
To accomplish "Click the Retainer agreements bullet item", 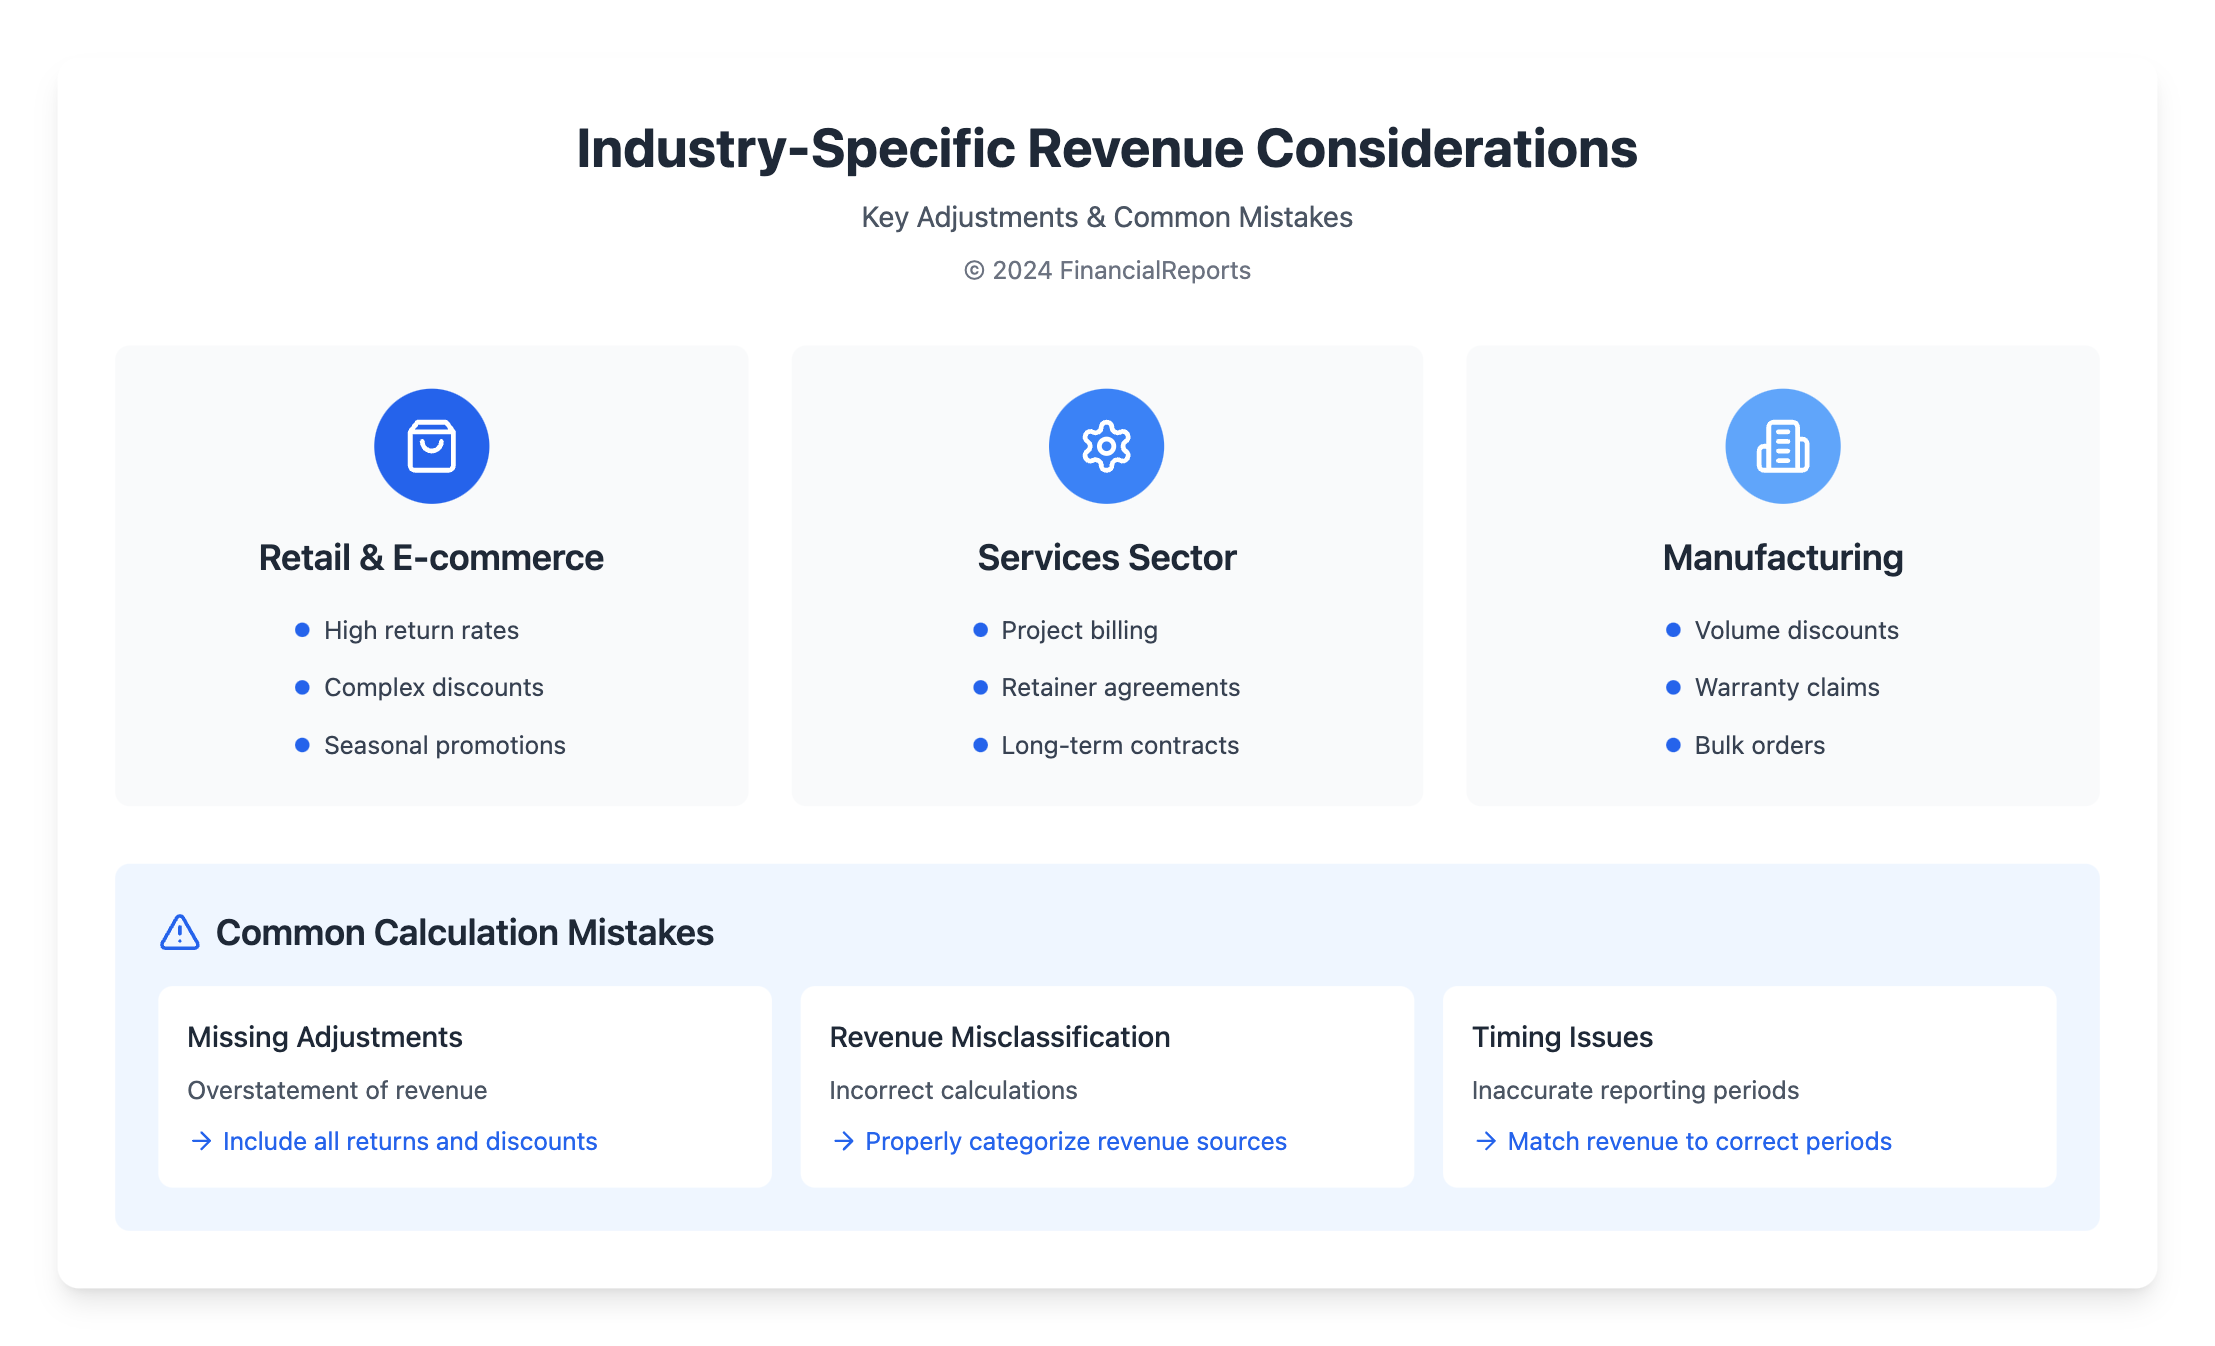I will (x=1120, y=688).
